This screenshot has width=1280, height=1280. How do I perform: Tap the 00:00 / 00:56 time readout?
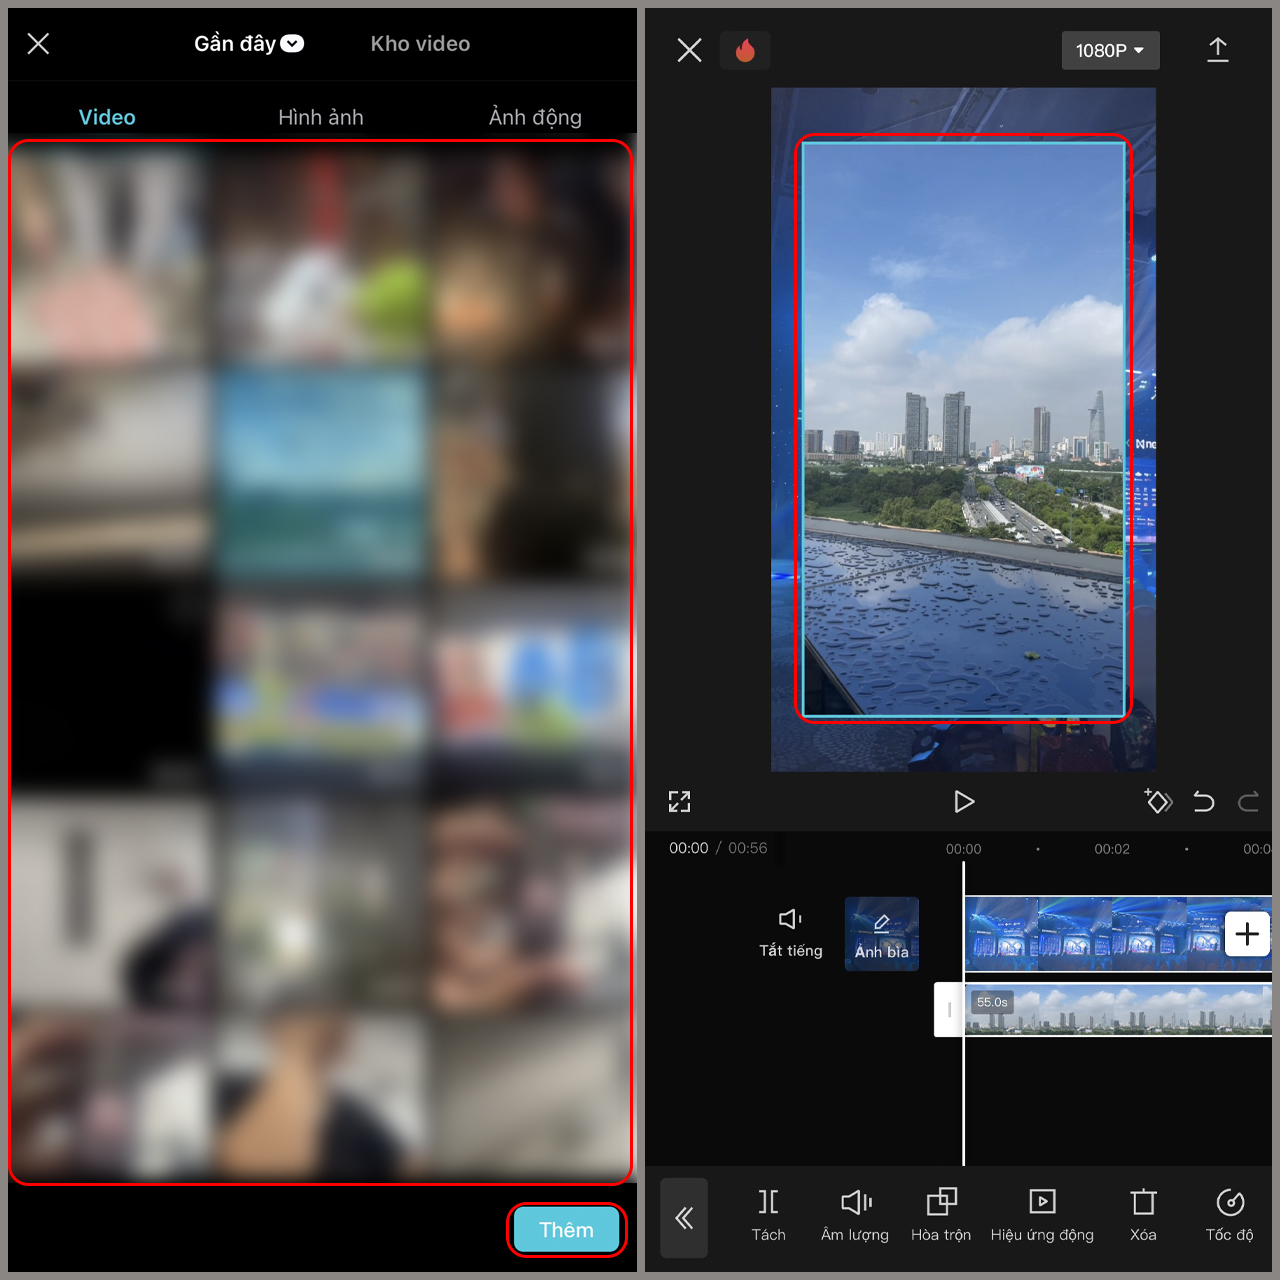pyautogui.click(x=718, y=848)
